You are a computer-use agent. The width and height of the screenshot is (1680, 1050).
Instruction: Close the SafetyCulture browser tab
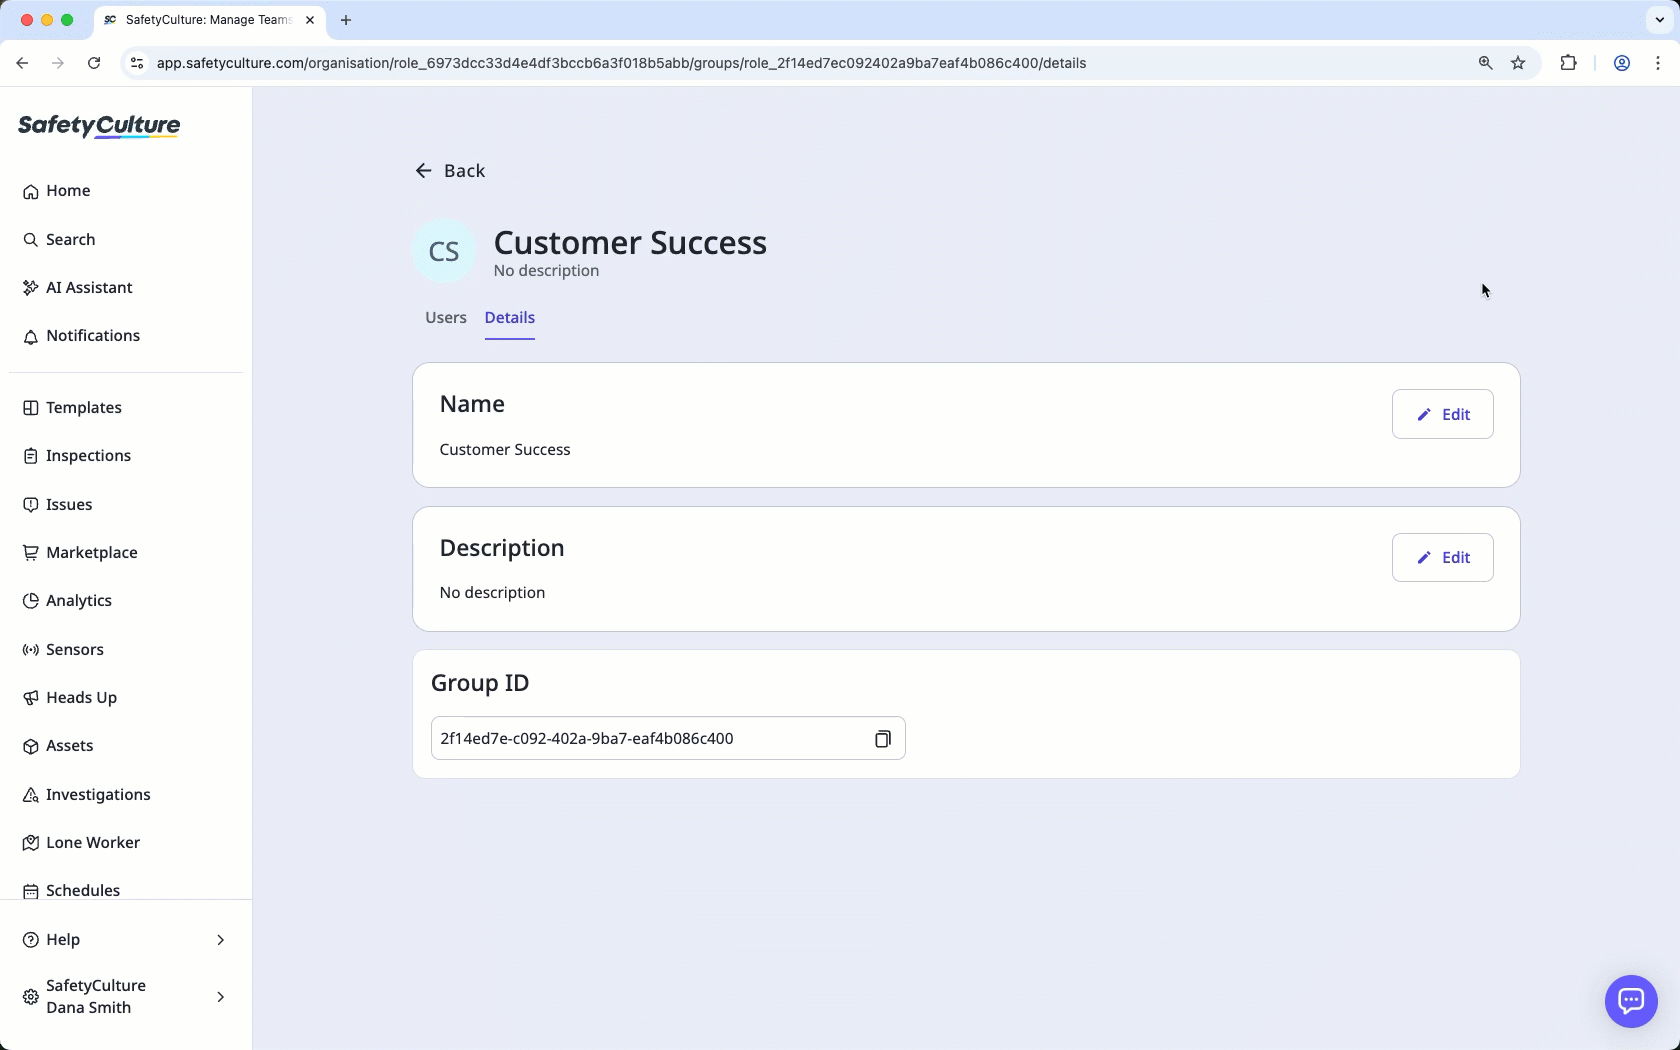[310, 20]
